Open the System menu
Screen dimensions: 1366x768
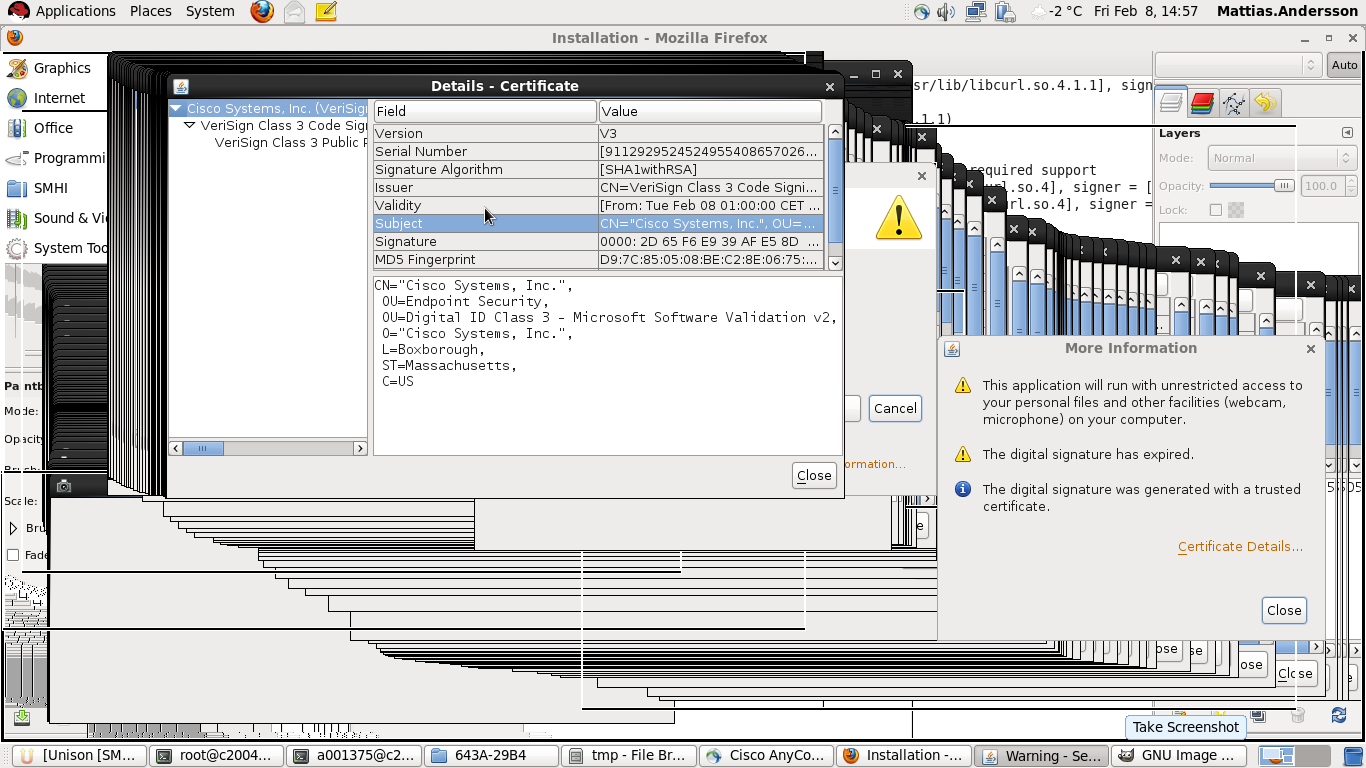click(210, 11)
